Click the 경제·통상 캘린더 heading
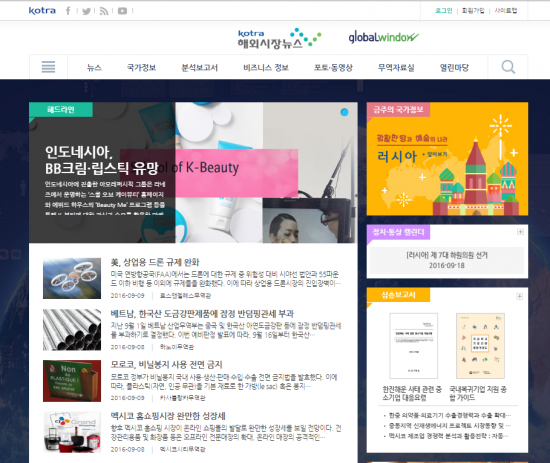 [398, 232]
